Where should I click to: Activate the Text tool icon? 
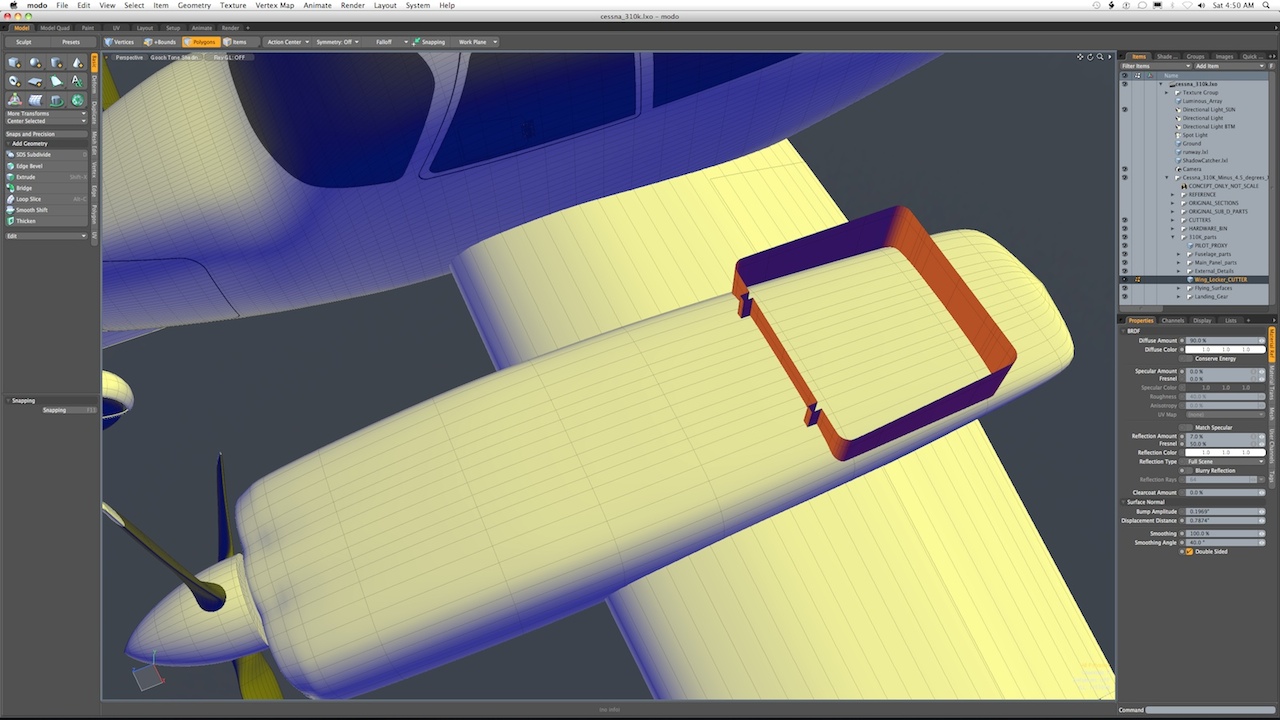pos(77,81)
